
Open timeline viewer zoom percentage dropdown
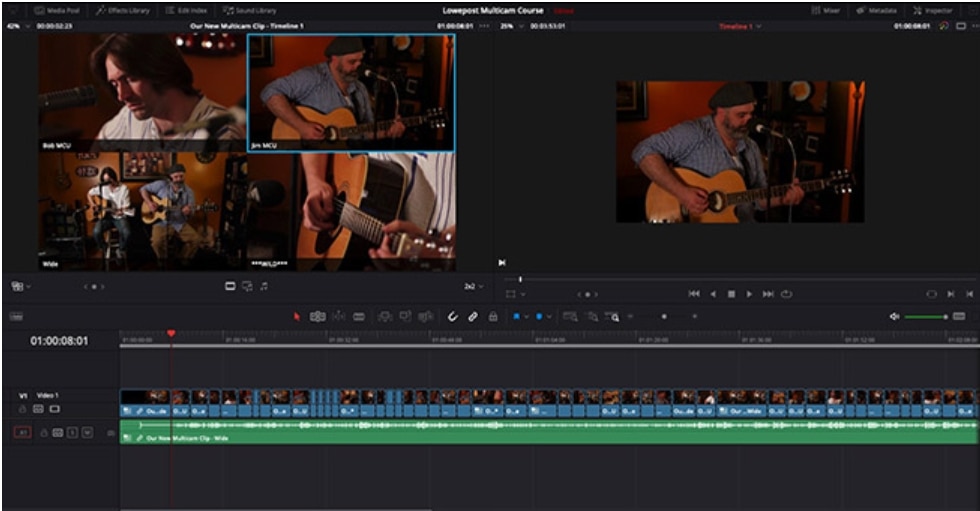pyautogui.click(x=511, y=26)
